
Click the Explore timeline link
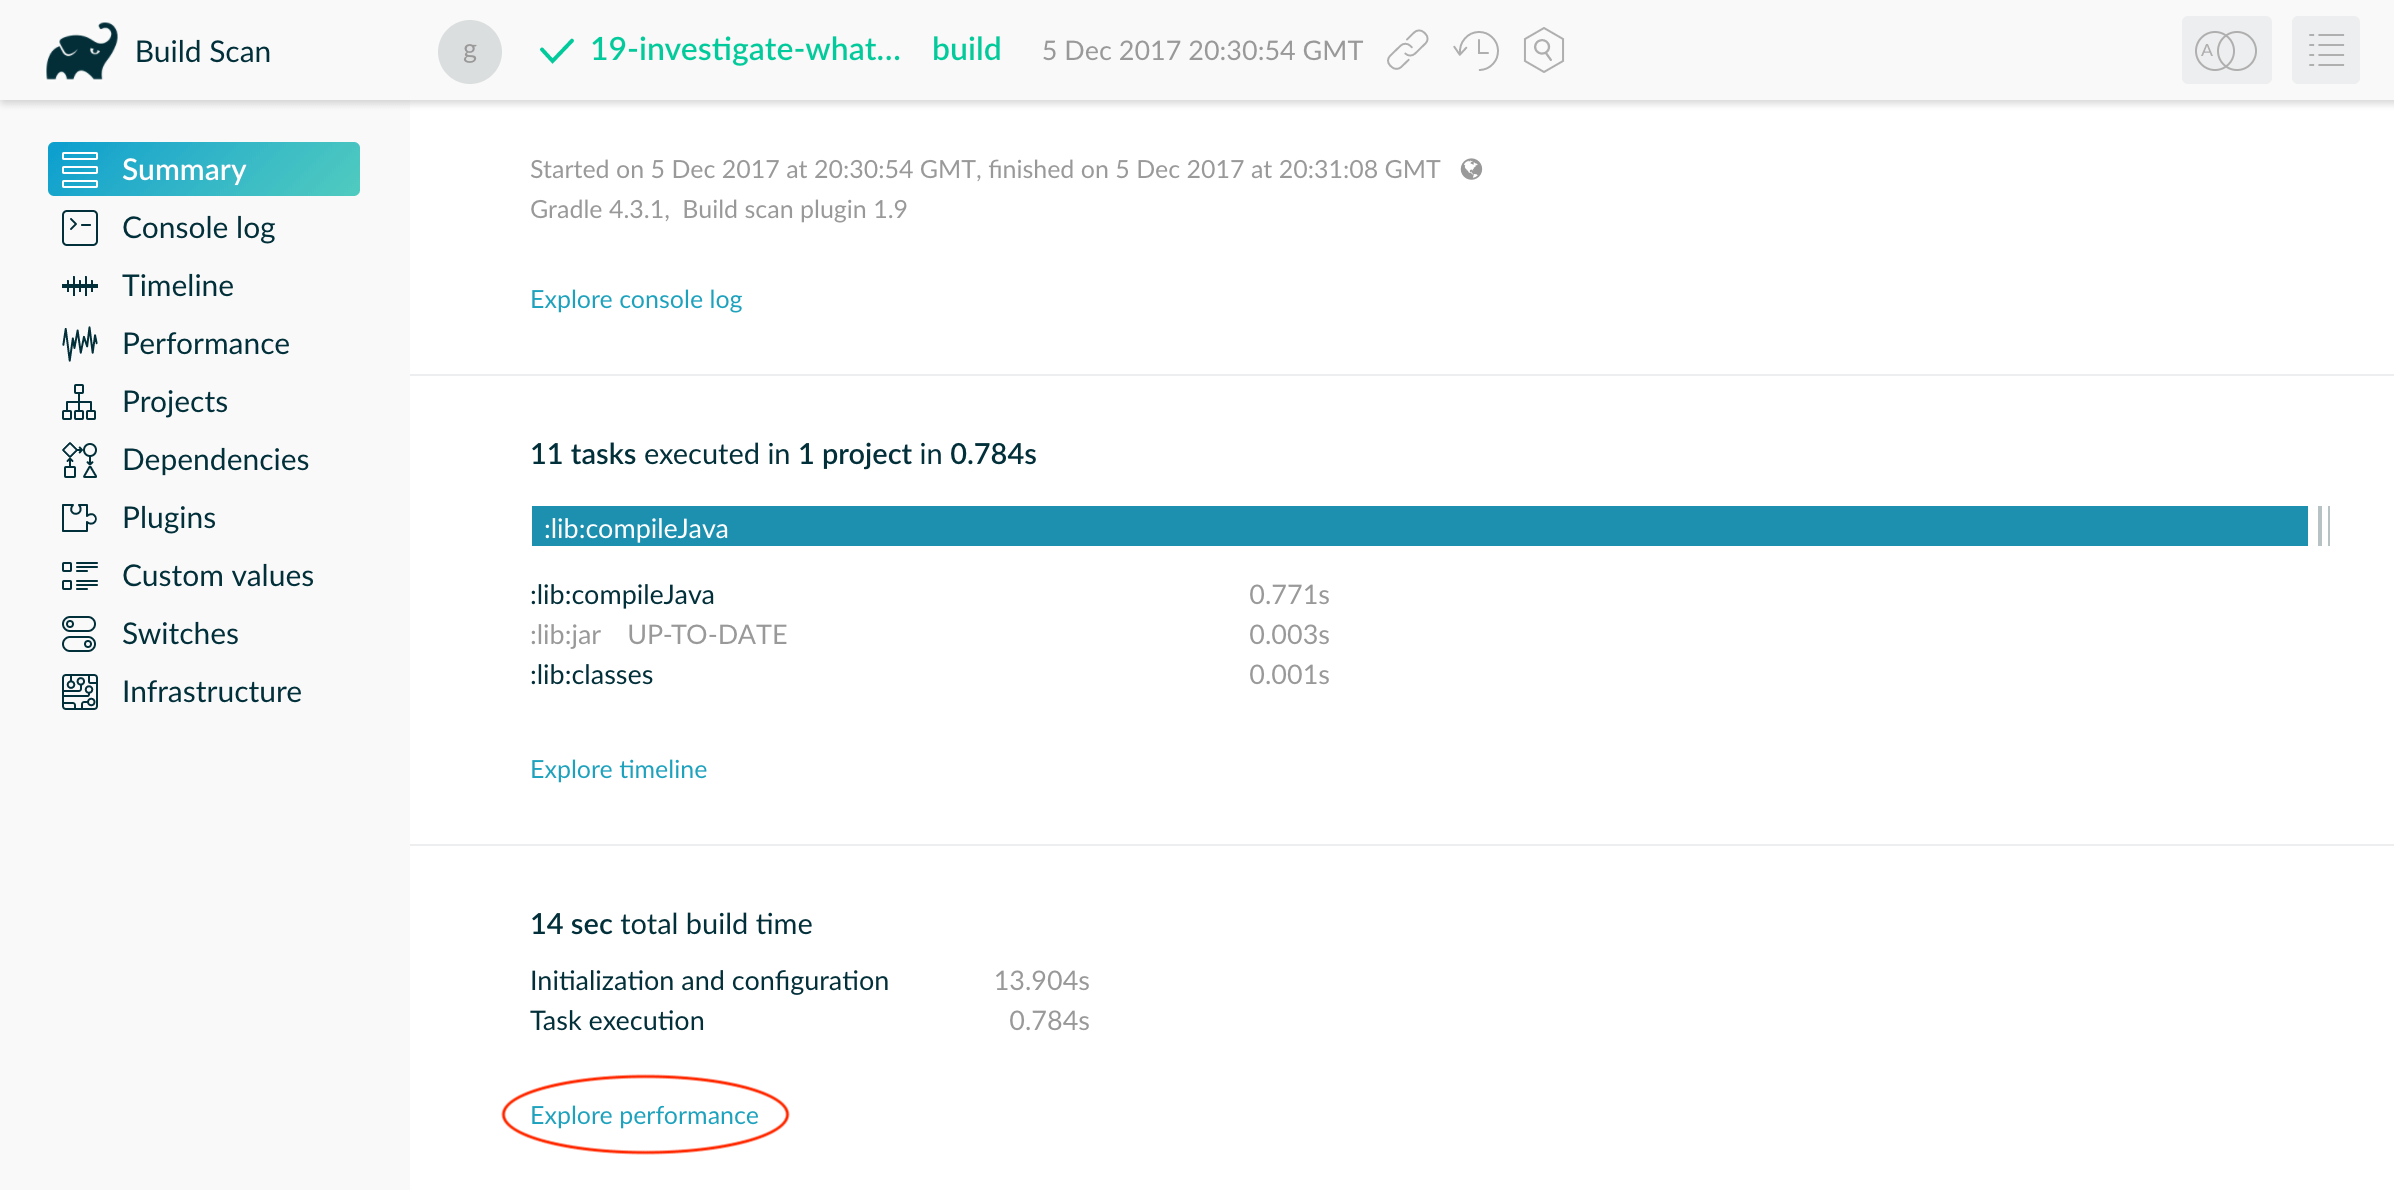(x=617, y=767)
